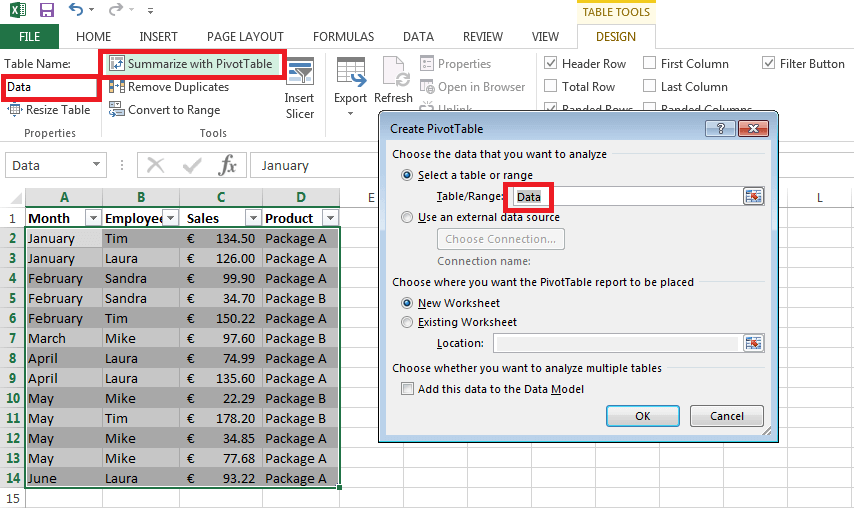
Task: Choose Use an external data source
Action: pos(406,217)
